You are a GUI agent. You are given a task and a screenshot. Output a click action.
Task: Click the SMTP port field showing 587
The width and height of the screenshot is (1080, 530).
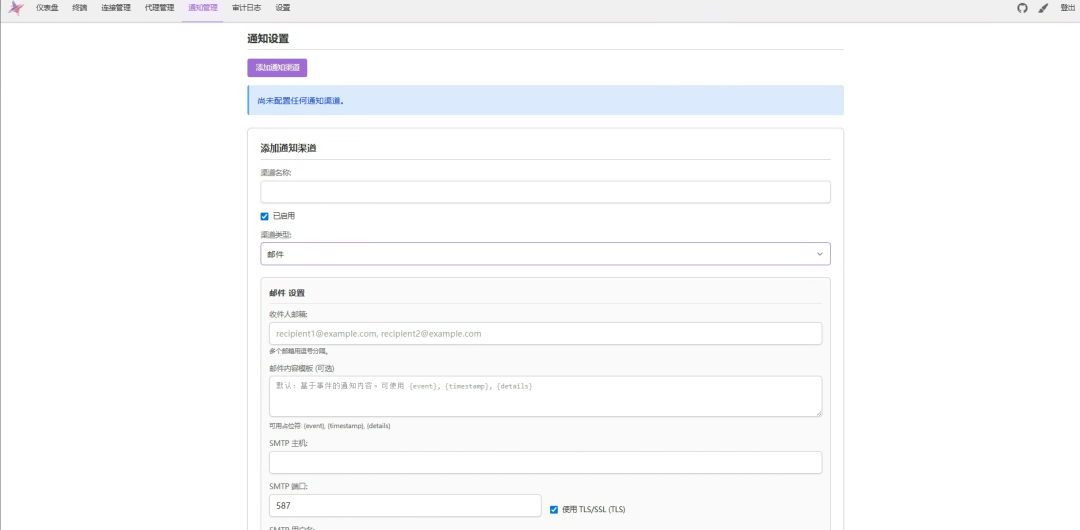pyautogui.click(x=405, y=506)
